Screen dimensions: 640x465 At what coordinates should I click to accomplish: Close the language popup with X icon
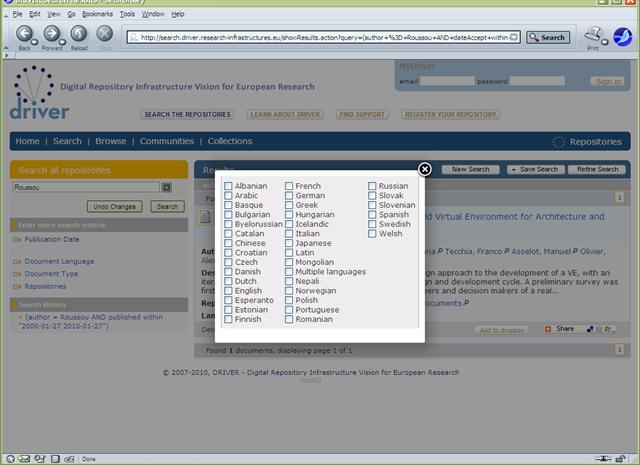424,169
